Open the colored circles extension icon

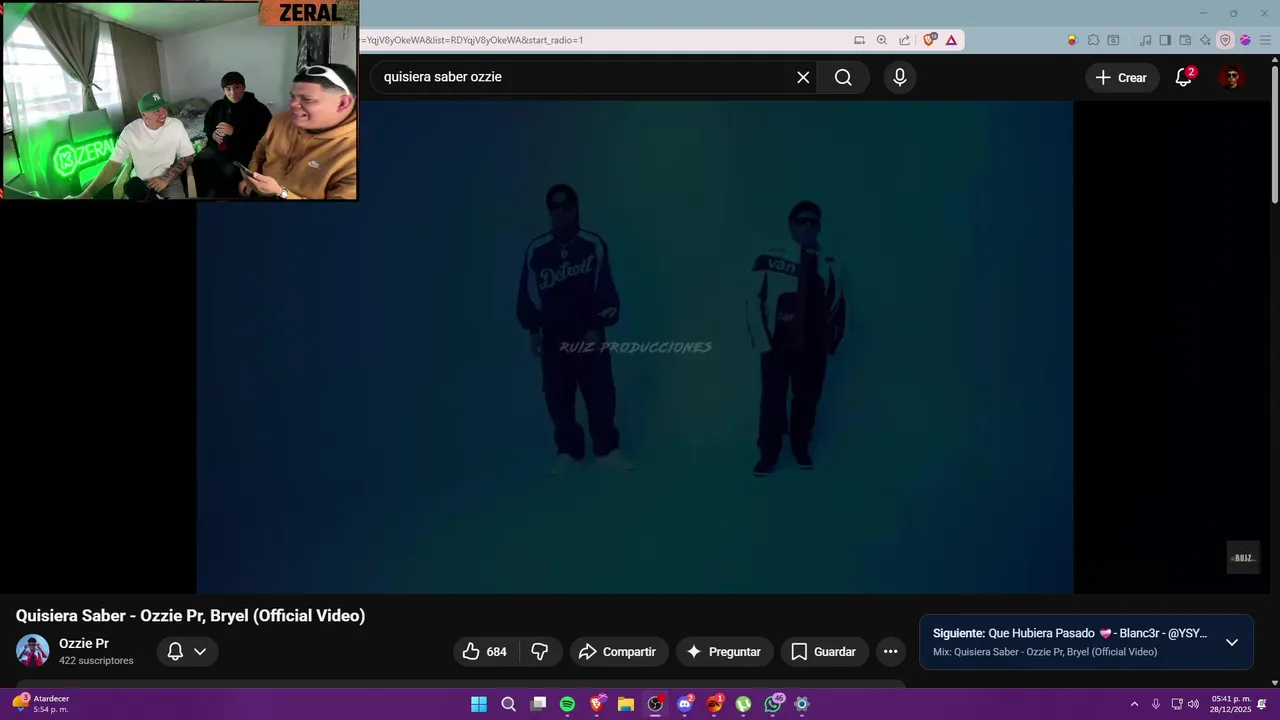pos(1073,40)
